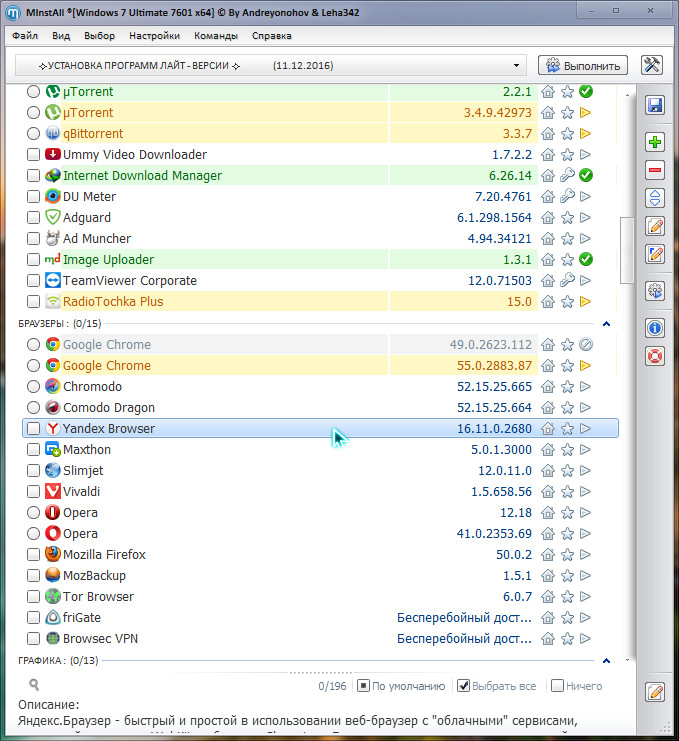Select the friGate row text
Viewport: 679px width, 741px height.
coord(82,618)
